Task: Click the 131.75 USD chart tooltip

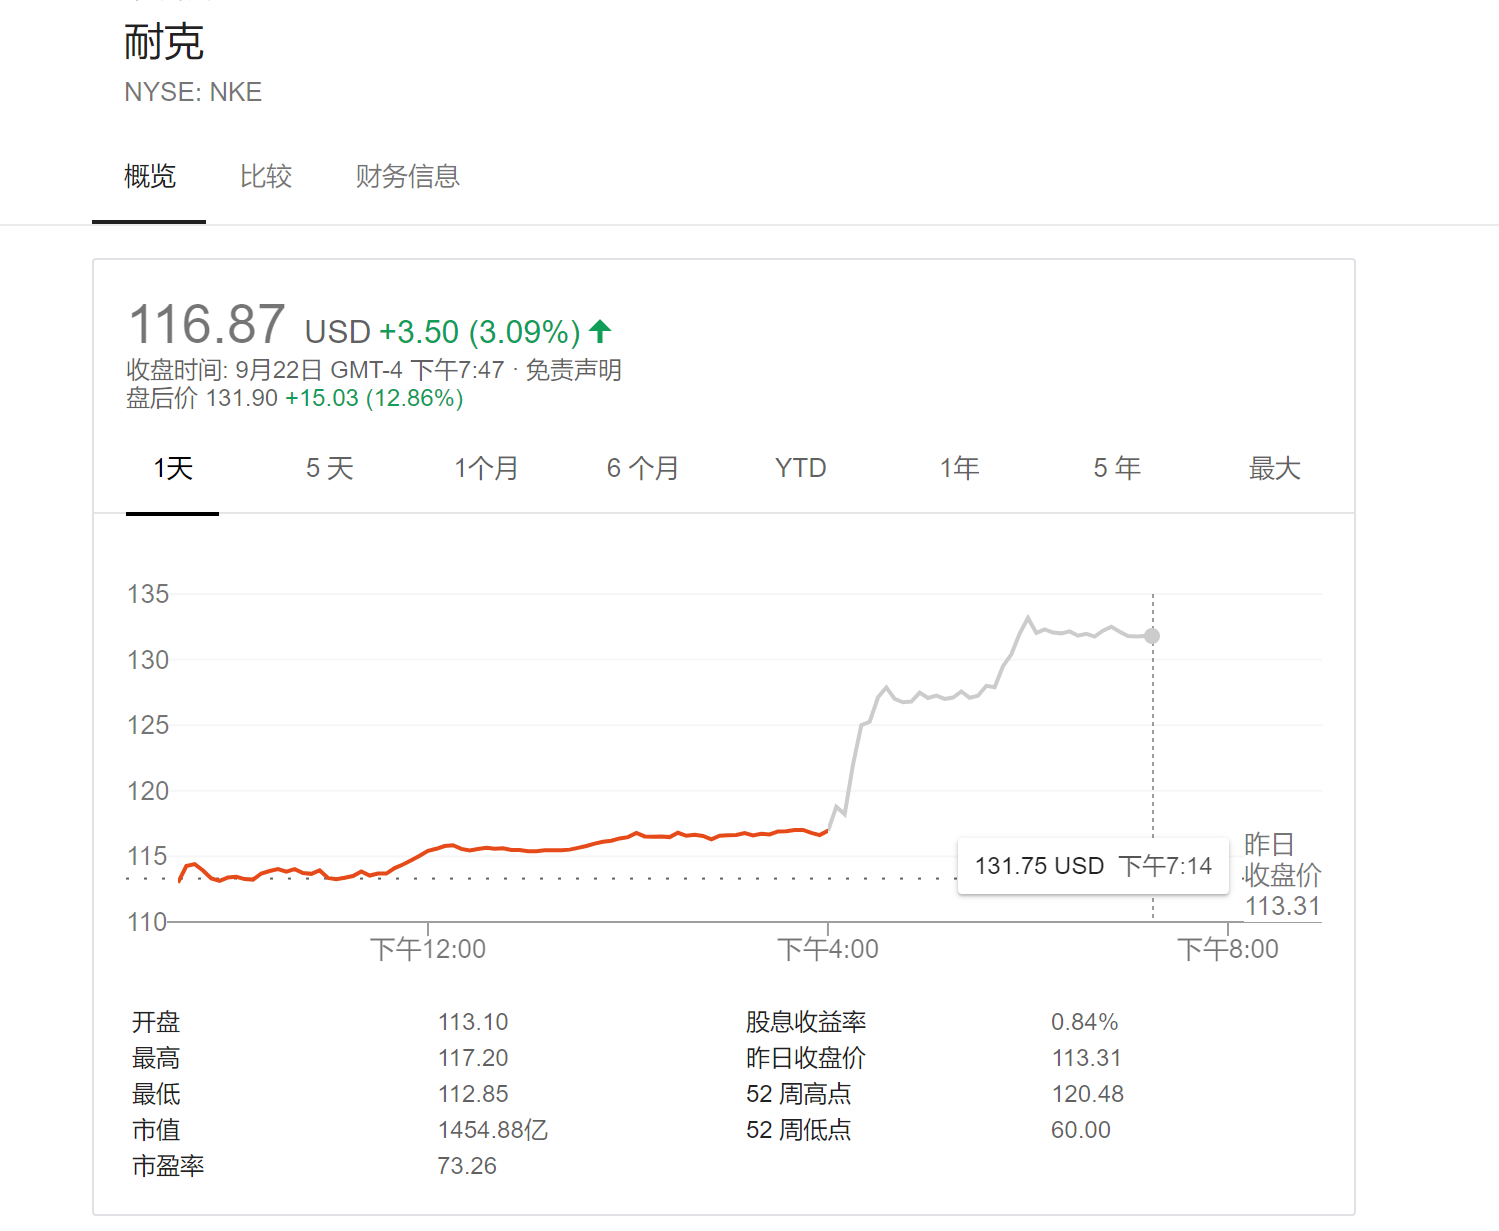Action: click(1093, 866)
